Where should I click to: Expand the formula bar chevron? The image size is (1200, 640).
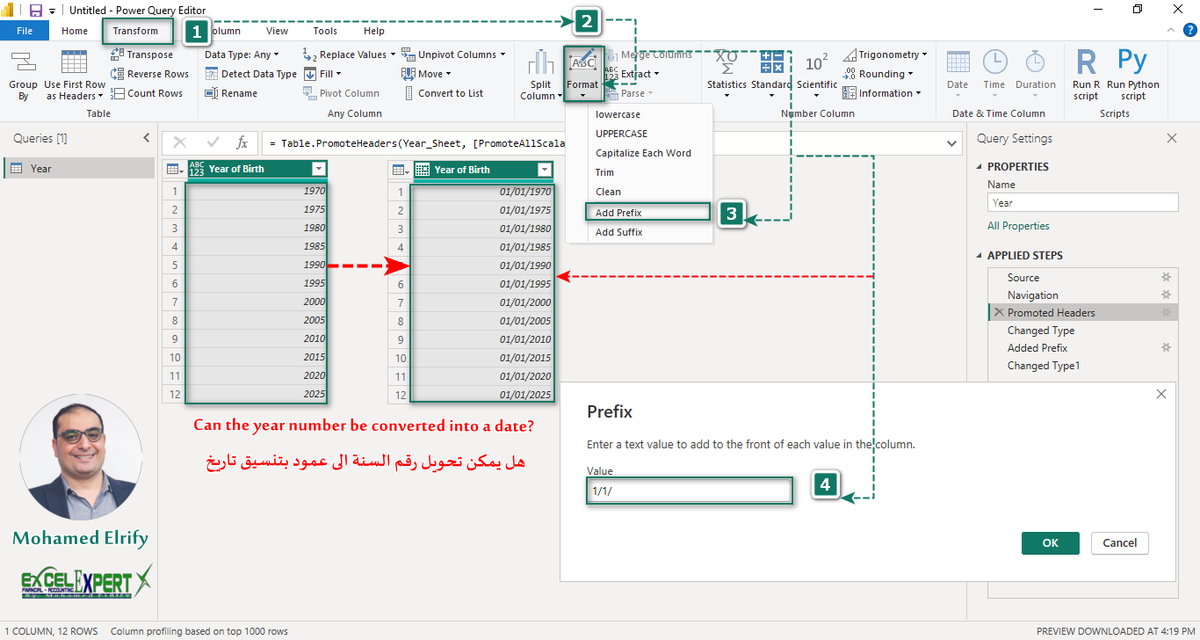pyautogui.click(x=951, y=143)
